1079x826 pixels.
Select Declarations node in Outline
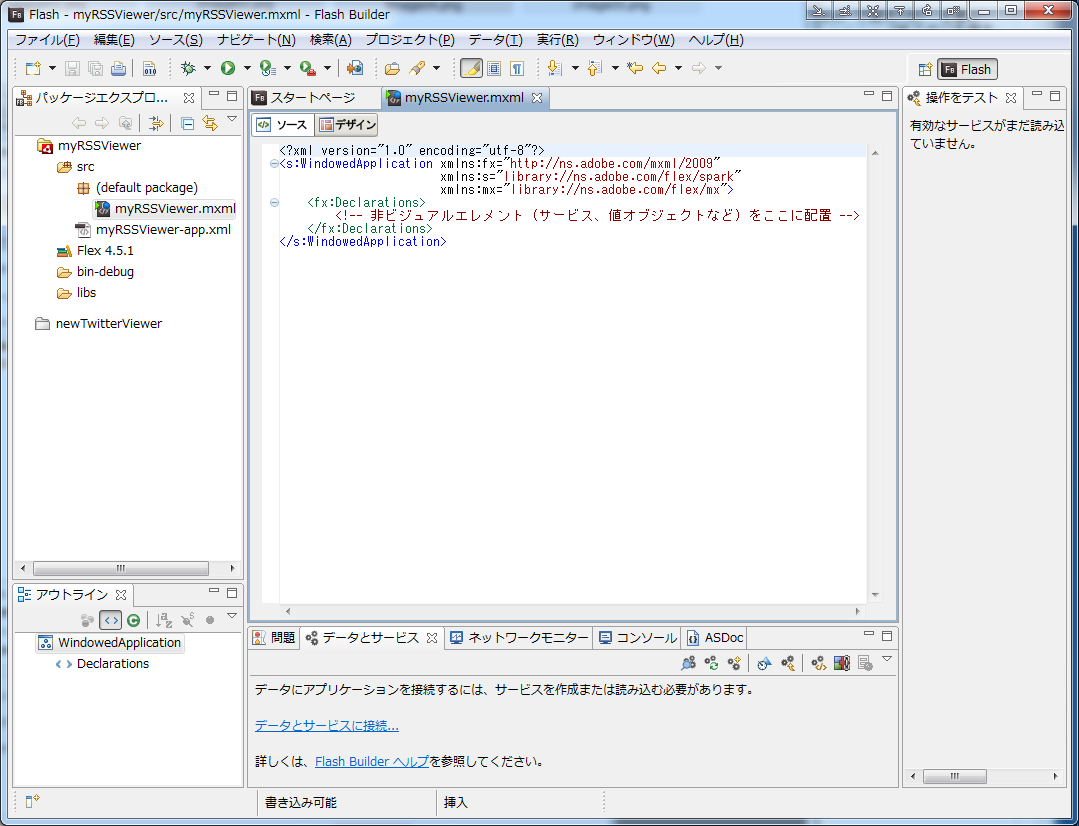(113, 664)
